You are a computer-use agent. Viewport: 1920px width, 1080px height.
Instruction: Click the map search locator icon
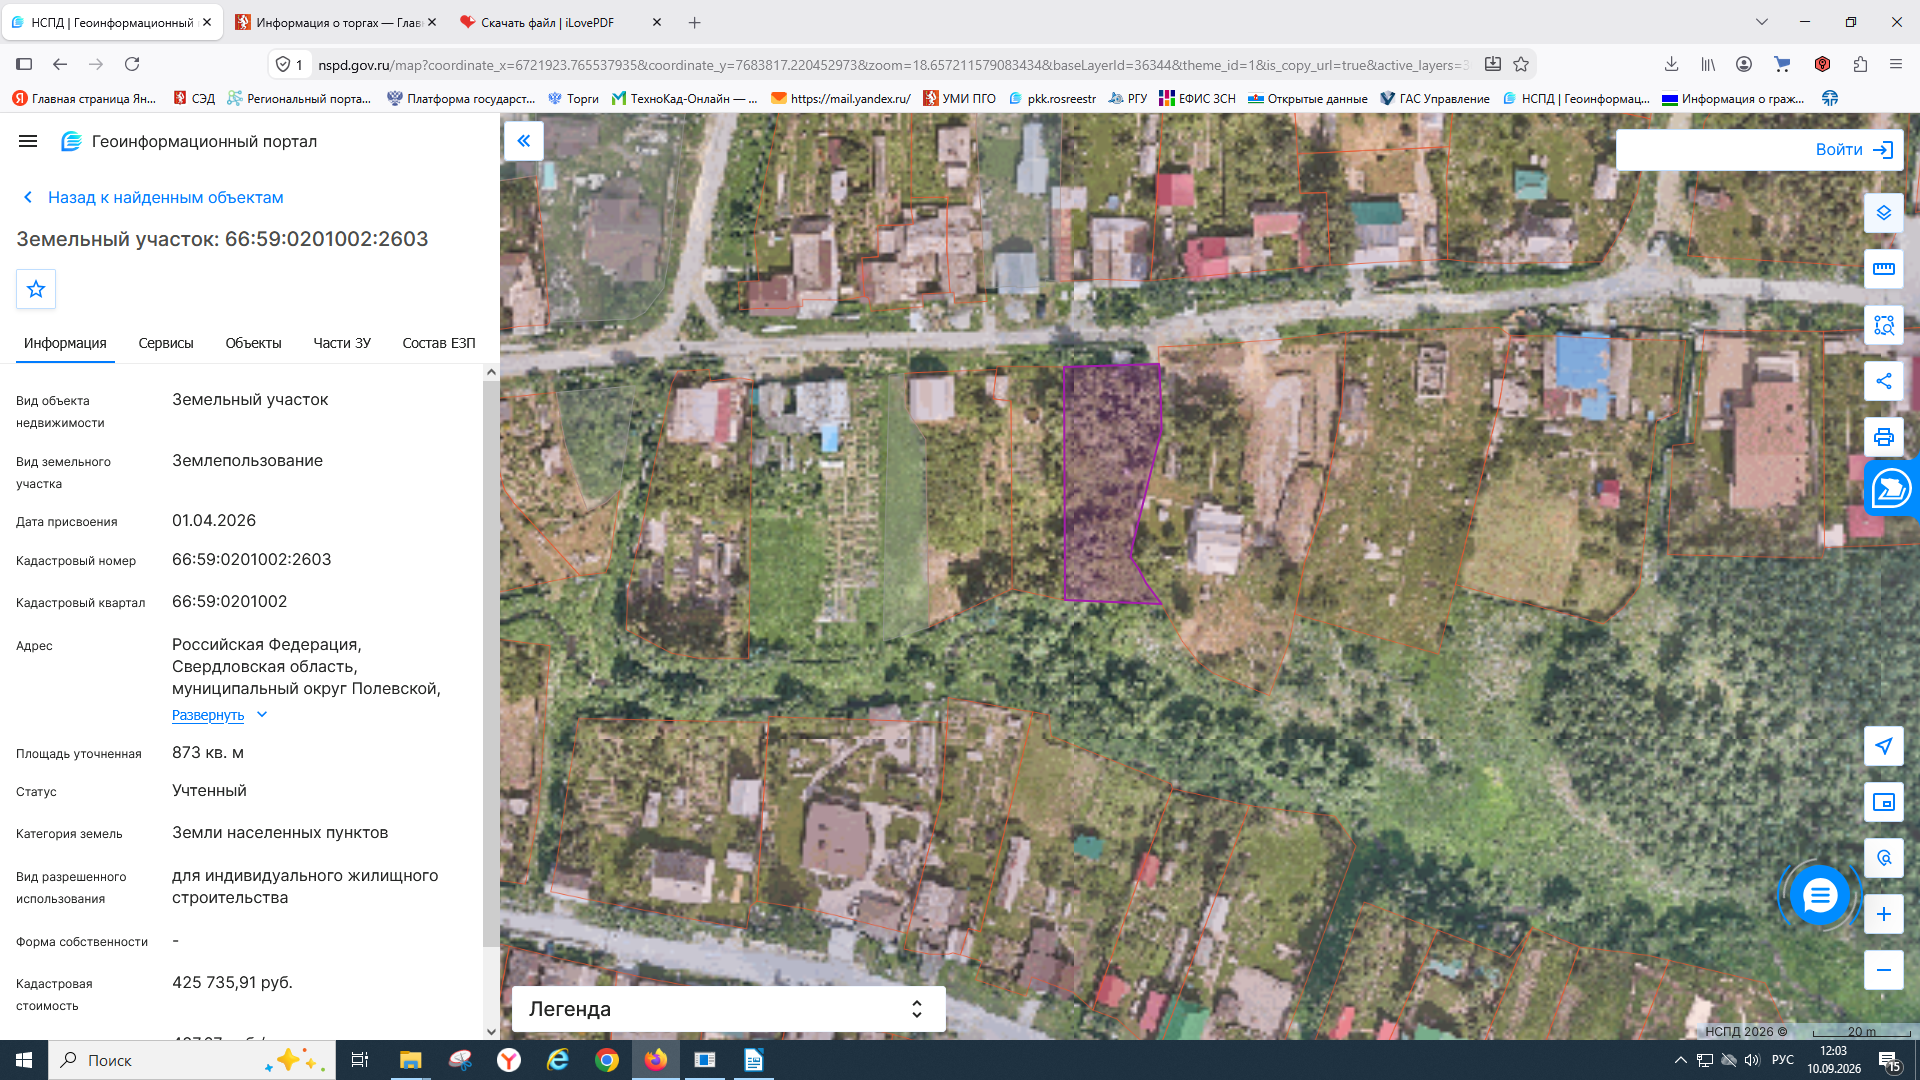1883,858
